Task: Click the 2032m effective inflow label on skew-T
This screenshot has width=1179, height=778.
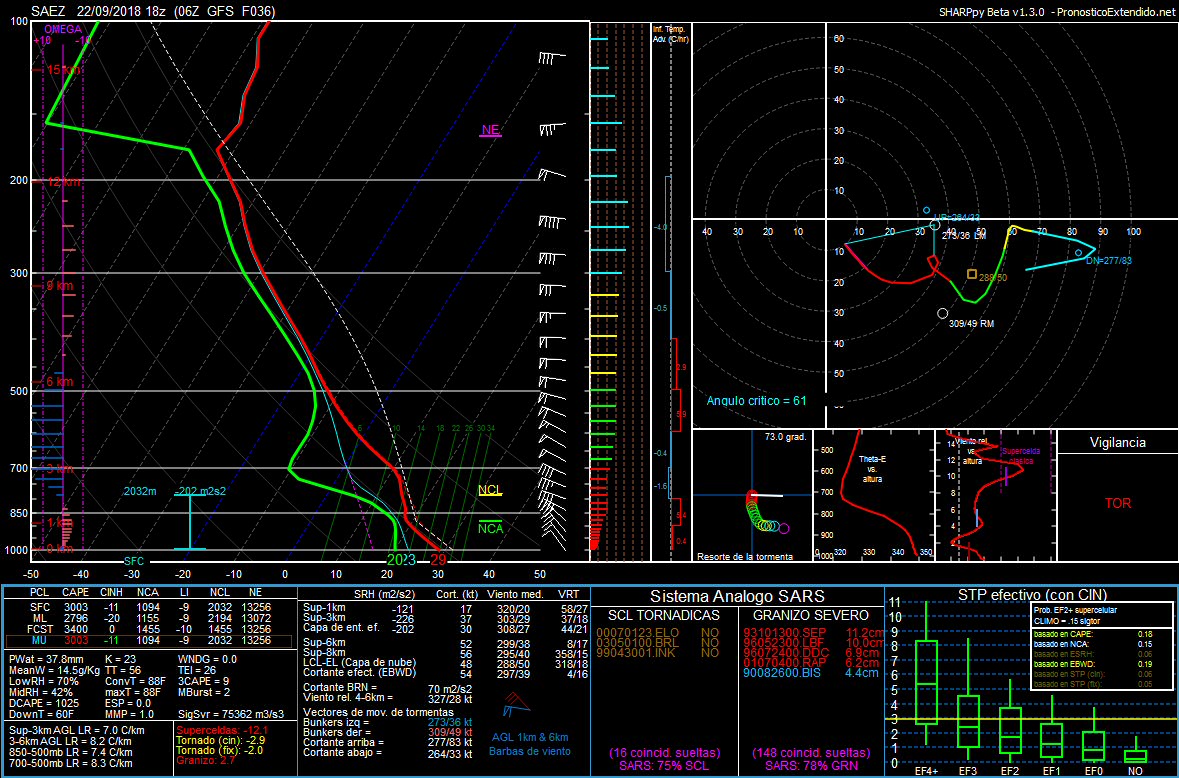Action: point(141,491)
